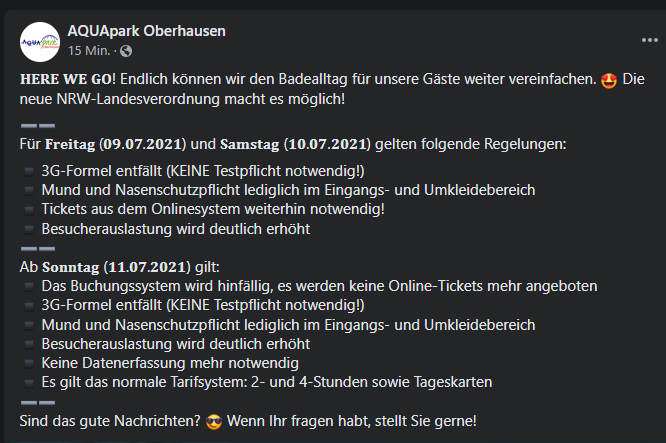Click bullet icon beside "Keine Datenerfassung mehr notwendig"

click(27, 363)
